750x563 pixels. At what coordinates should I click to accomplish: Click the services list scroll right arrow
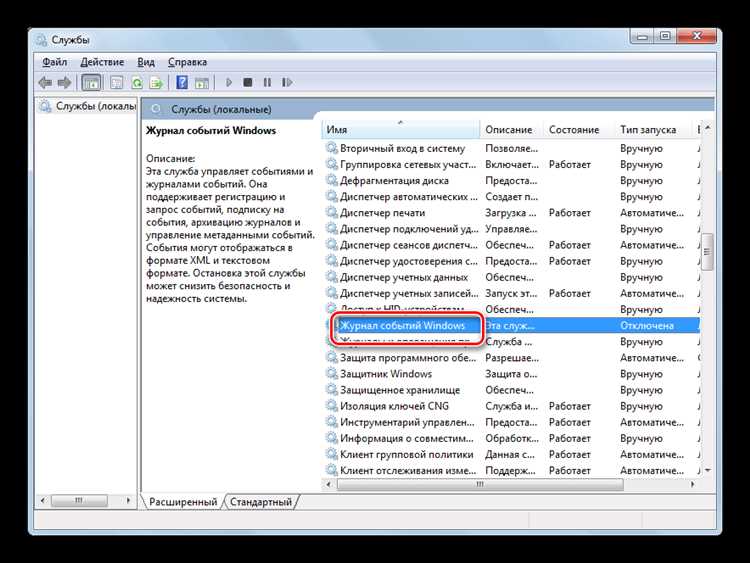693,485
